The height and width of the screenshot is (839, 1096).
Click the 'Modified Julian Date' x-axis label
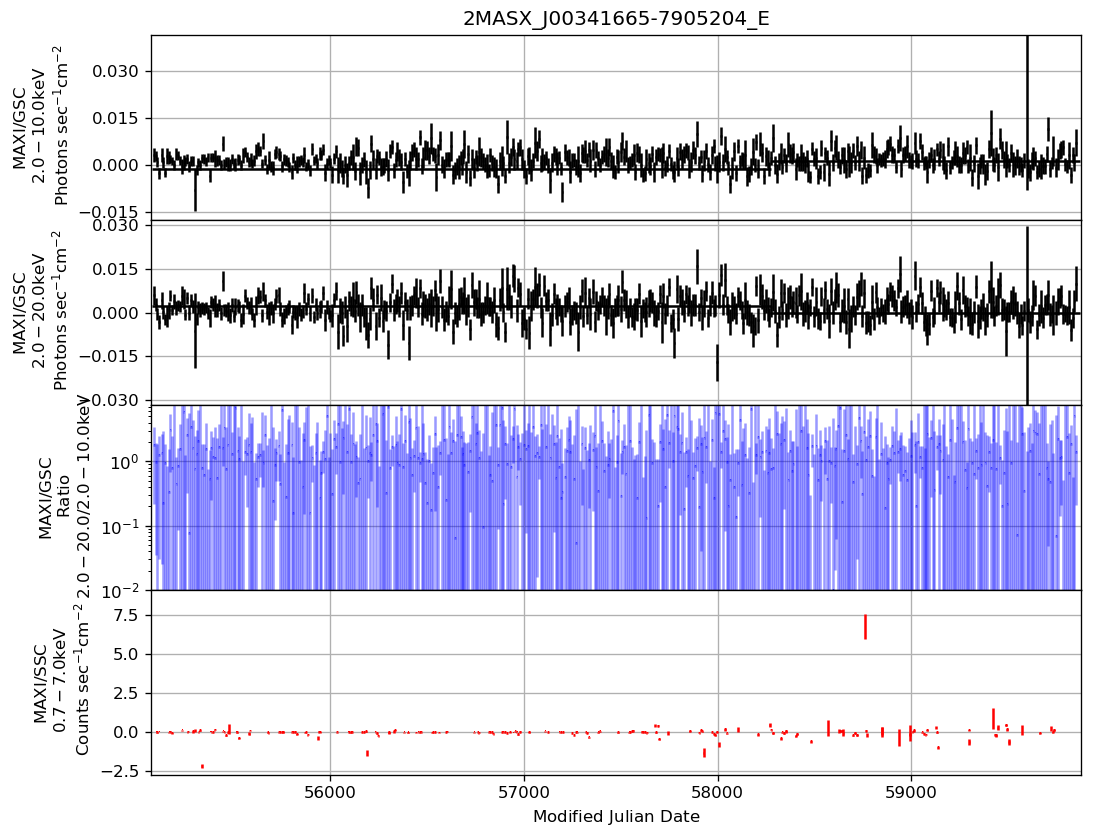point(616,816)
